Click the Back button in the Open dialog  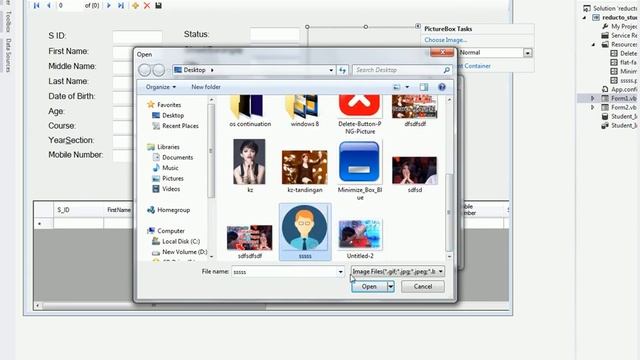click(x=144, y=70)
